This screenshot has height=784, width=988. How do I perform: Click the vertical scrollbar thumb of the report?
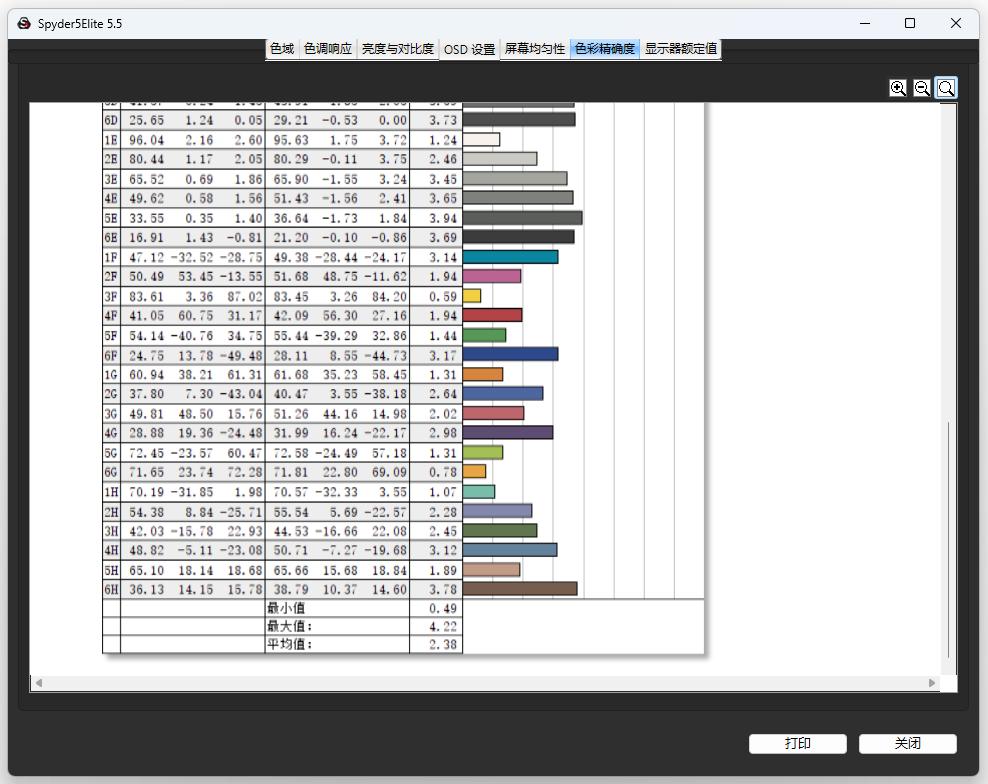click(x=949, y=540)
